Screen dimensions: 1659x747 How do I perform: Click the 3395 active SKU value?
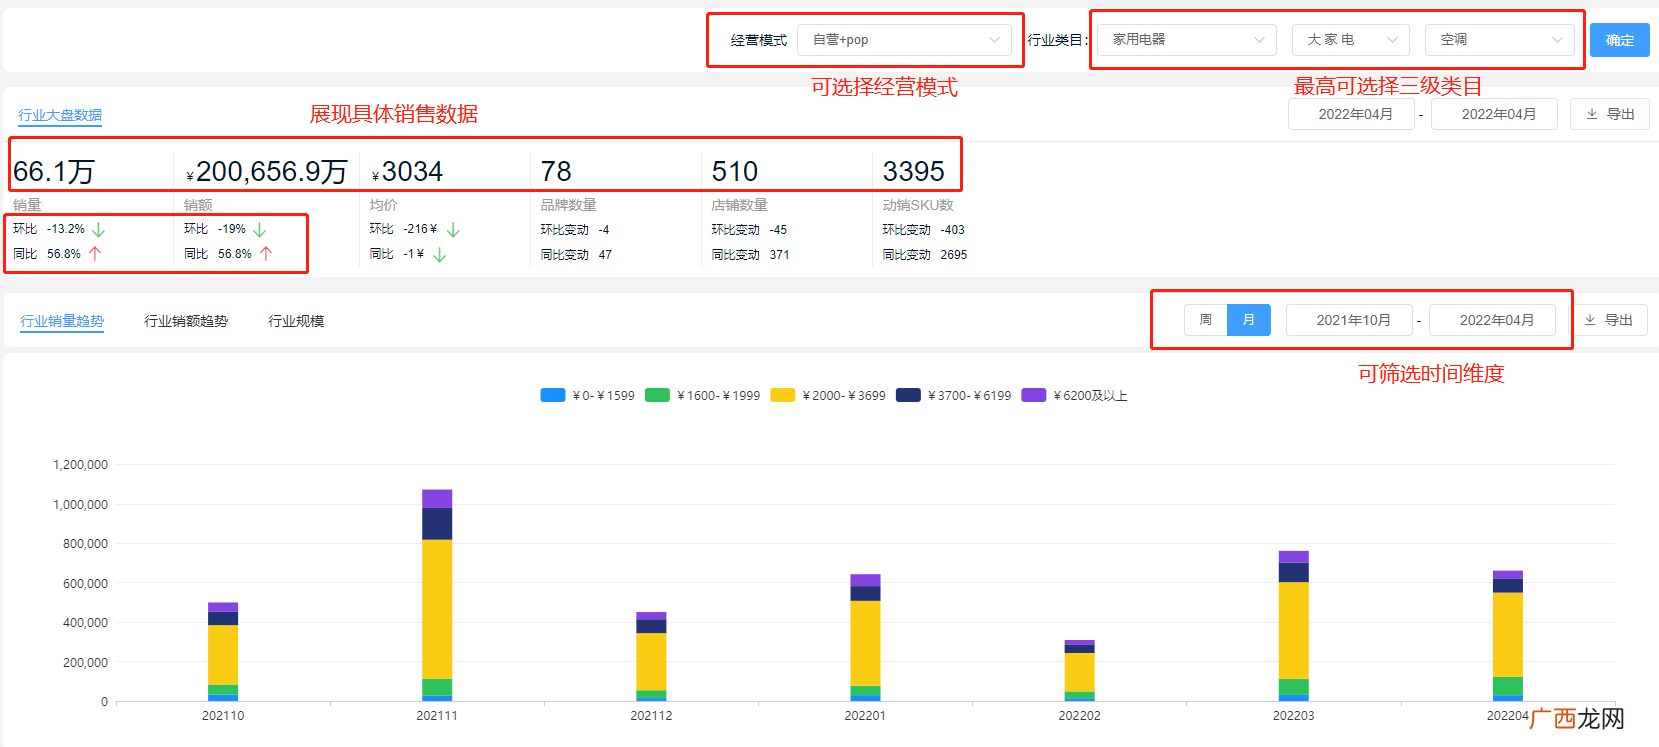tap(913, 172)
